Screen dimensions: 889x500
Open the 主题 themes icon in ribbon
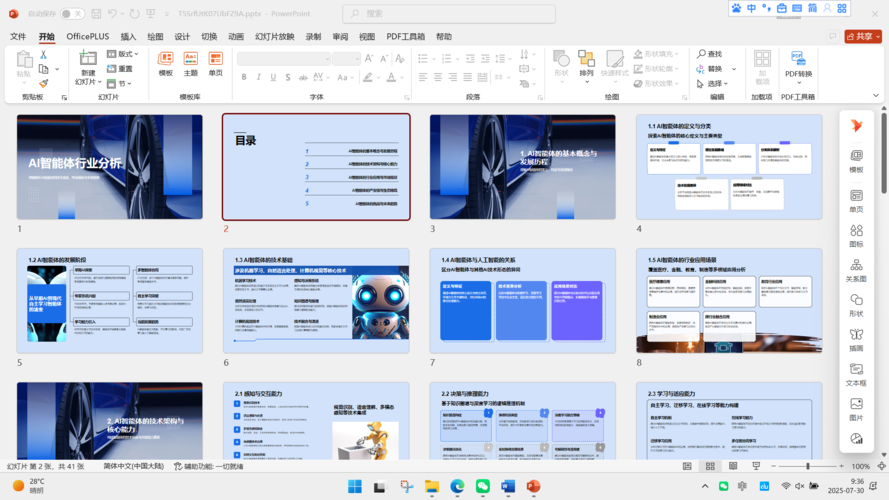click(x=190, y=63)
